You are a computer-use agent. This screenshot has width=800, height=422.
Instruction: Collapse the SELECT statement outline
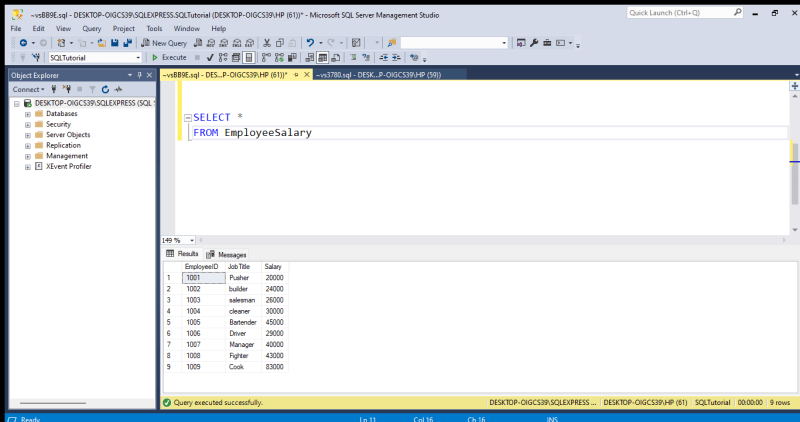coord(188,117)
